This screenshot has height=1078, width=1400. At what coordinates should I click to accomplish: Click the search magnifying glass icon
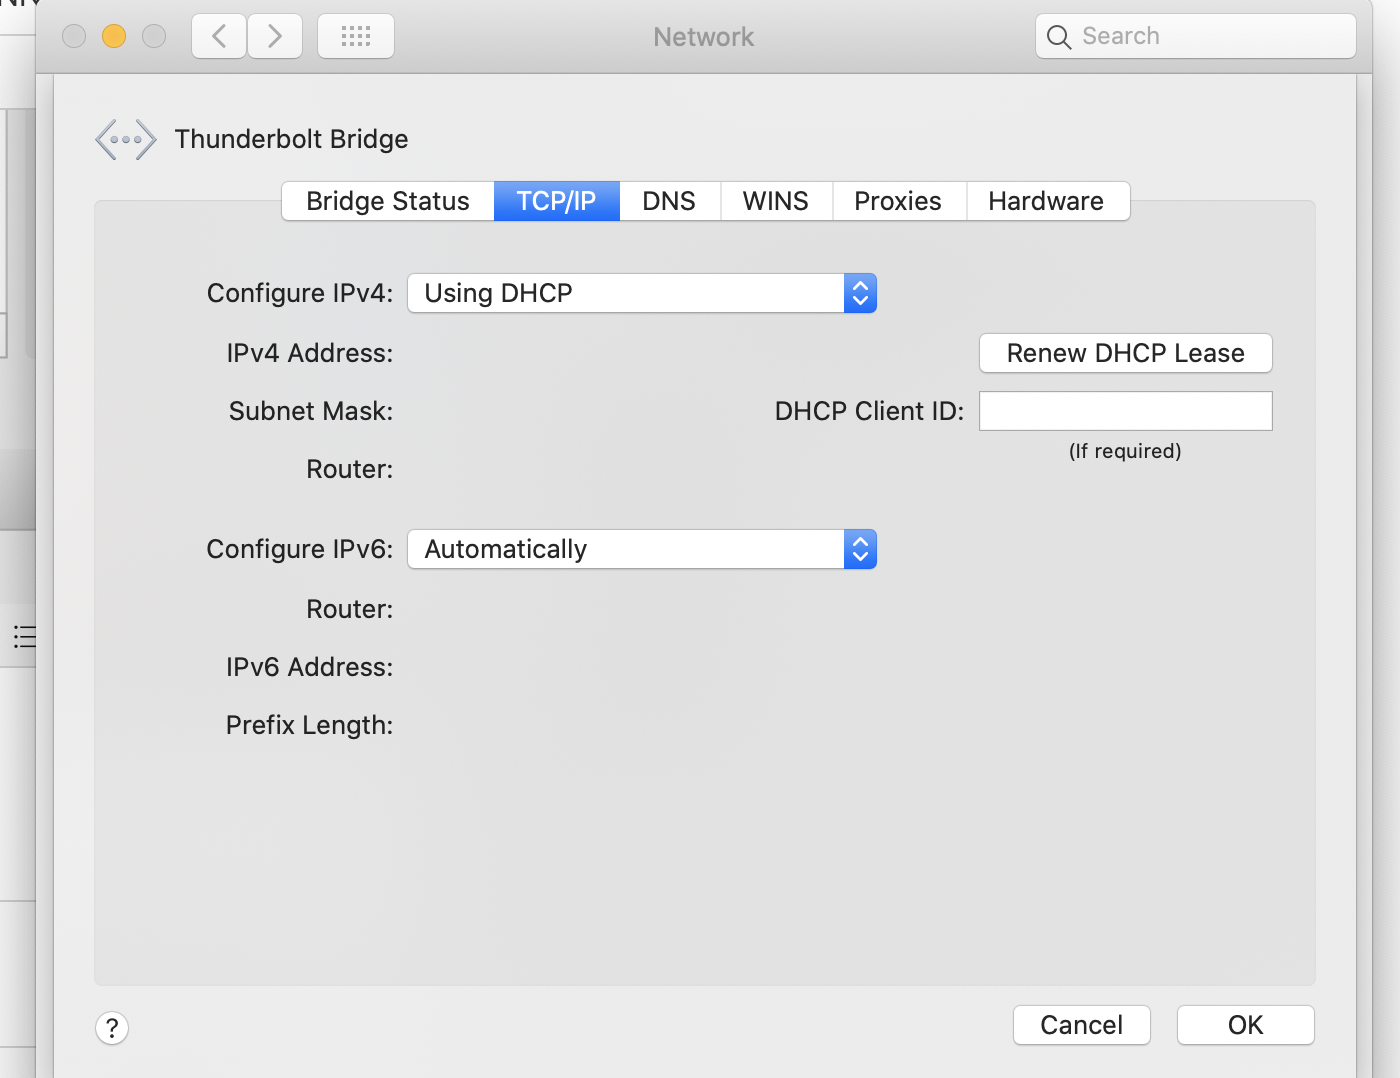pos(1059,36)
